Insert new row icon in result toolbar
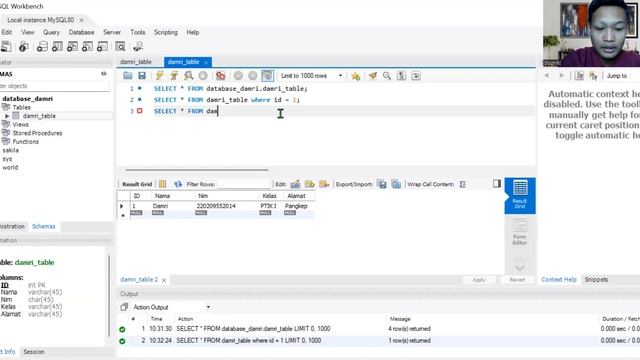Viewport: 640px width, 360px height. pyautogui.click(x=310, y=184)
